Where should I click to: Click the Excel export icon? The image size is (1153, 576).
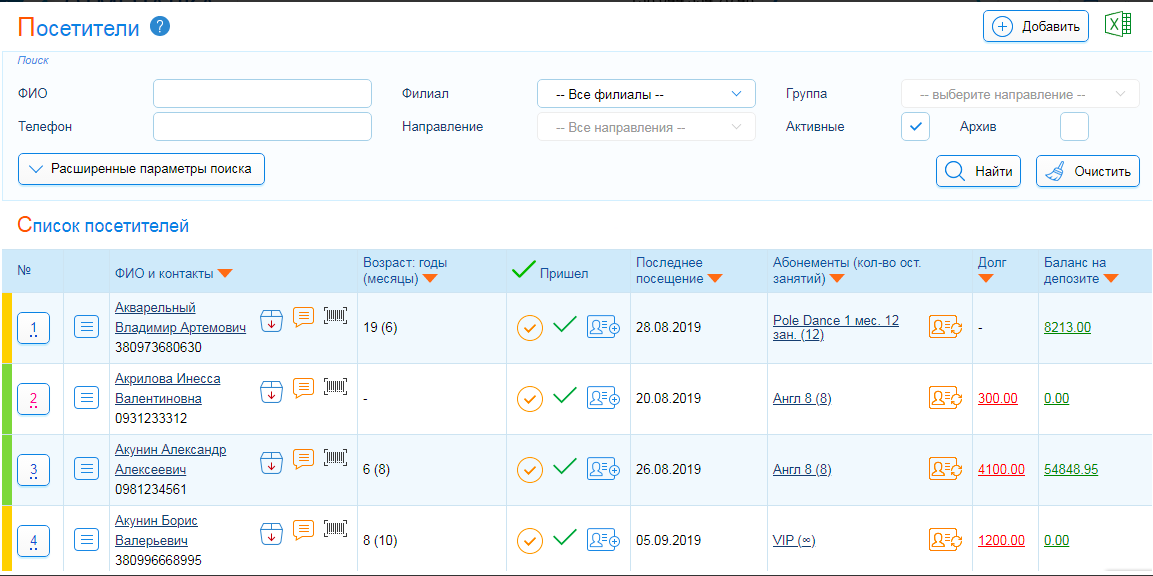pos(1118,26)
